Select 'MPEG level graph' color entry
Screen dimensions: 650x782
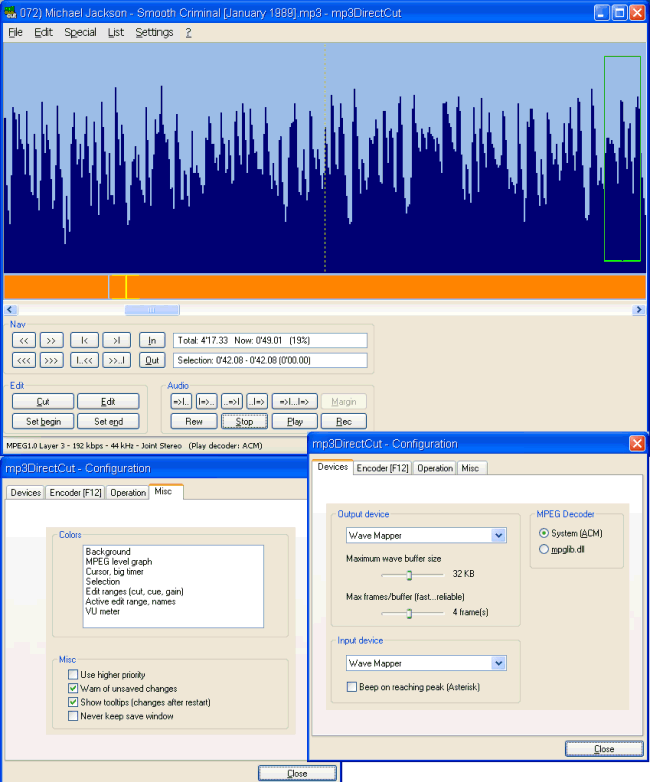(119, 562)
